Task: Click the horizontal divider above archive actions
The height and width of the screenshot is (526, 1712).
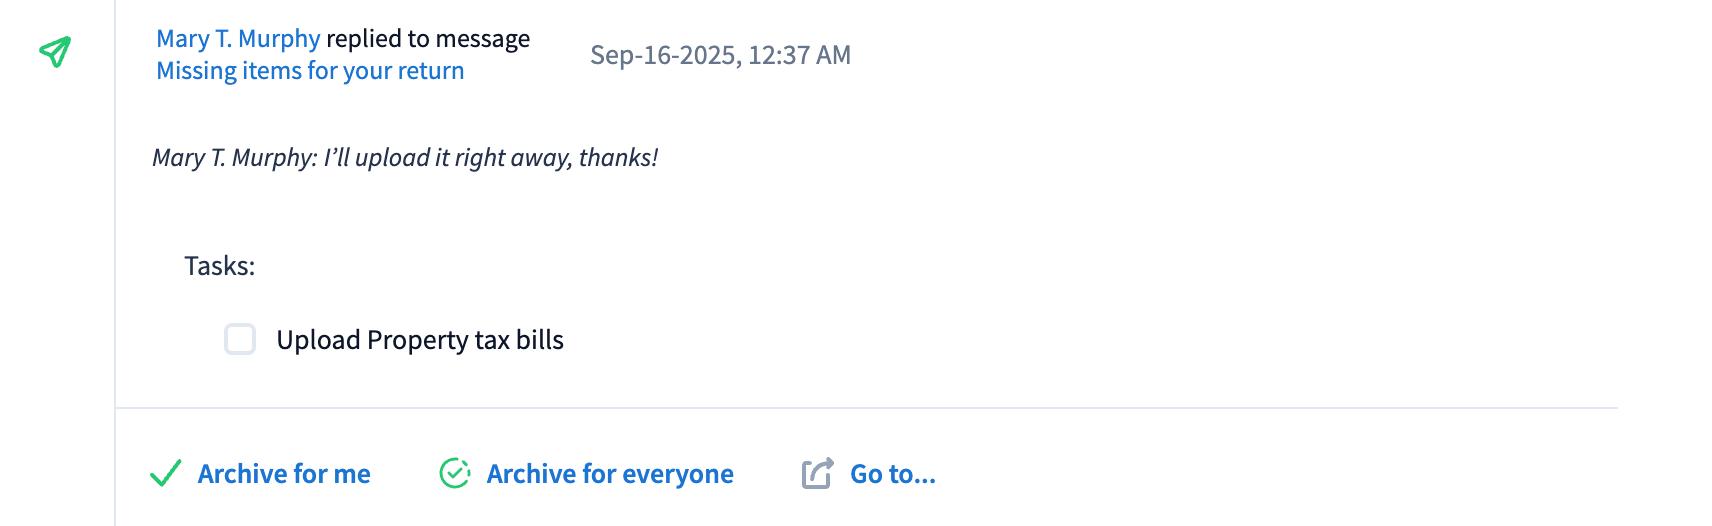Action: 866,408
